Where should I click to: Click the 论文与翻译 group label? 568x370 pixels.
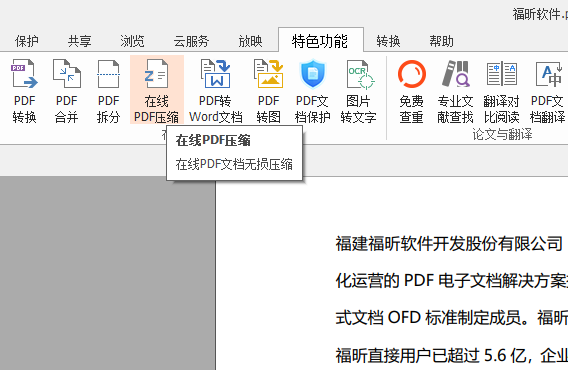point(502,134)
